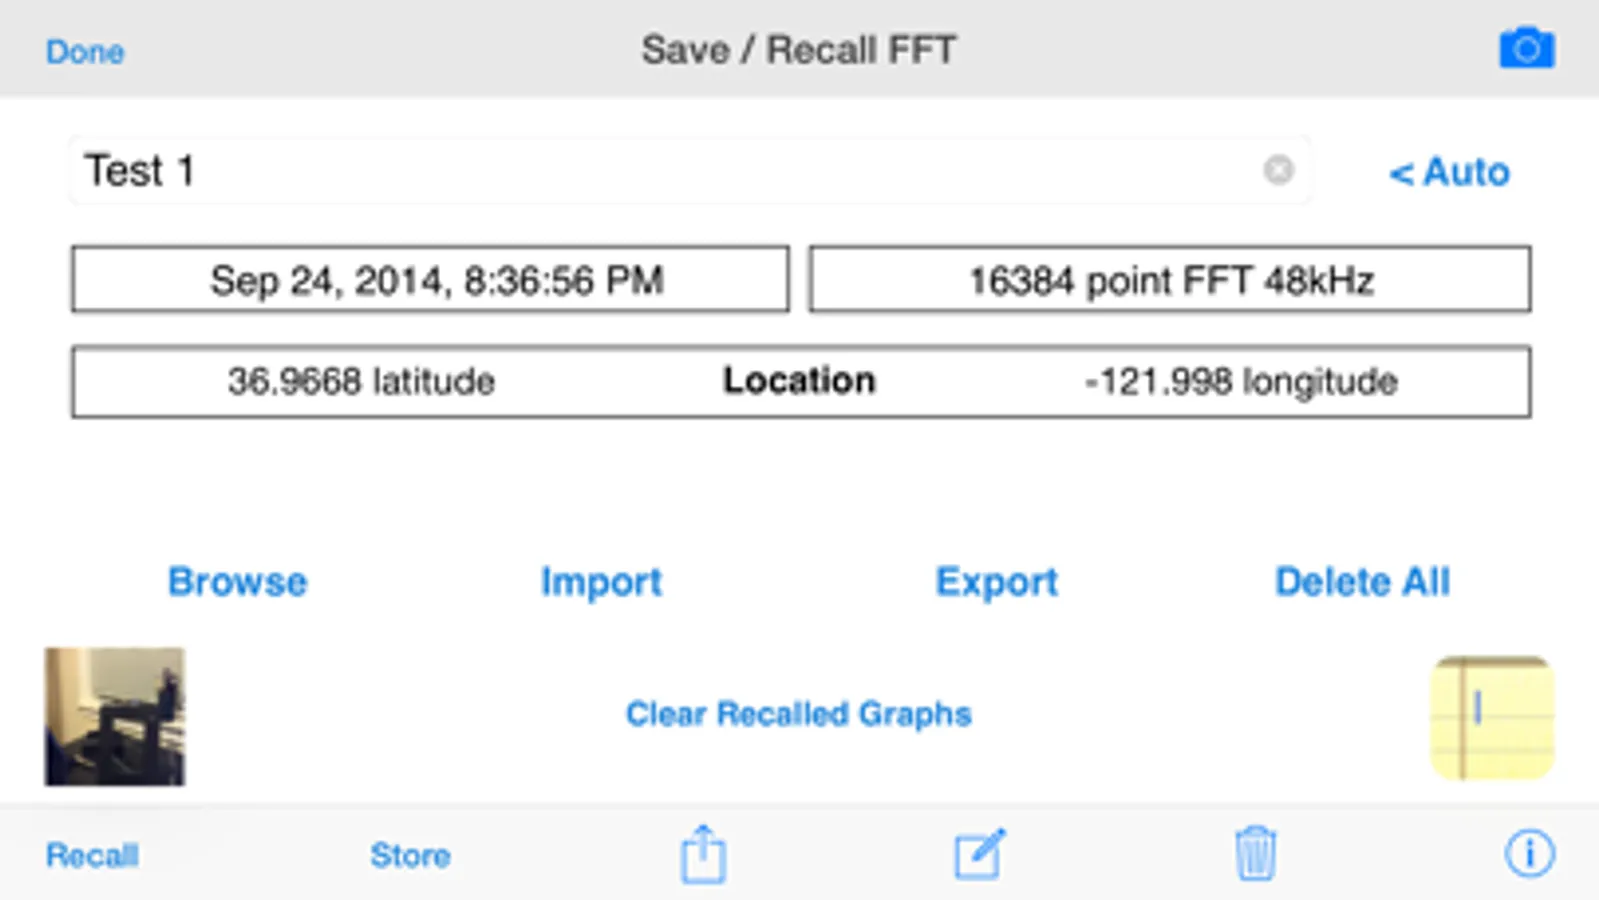
Task: Open the info icon
Action: (1529, 854)
